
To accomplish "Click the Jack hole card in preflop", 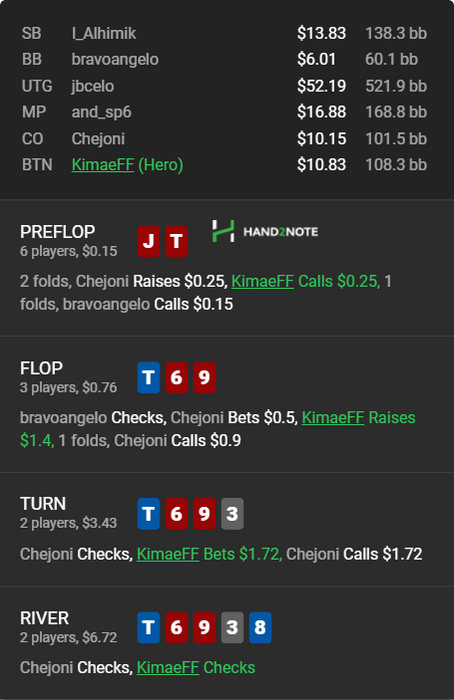I will pyautogui.click(x=149, y=241).
